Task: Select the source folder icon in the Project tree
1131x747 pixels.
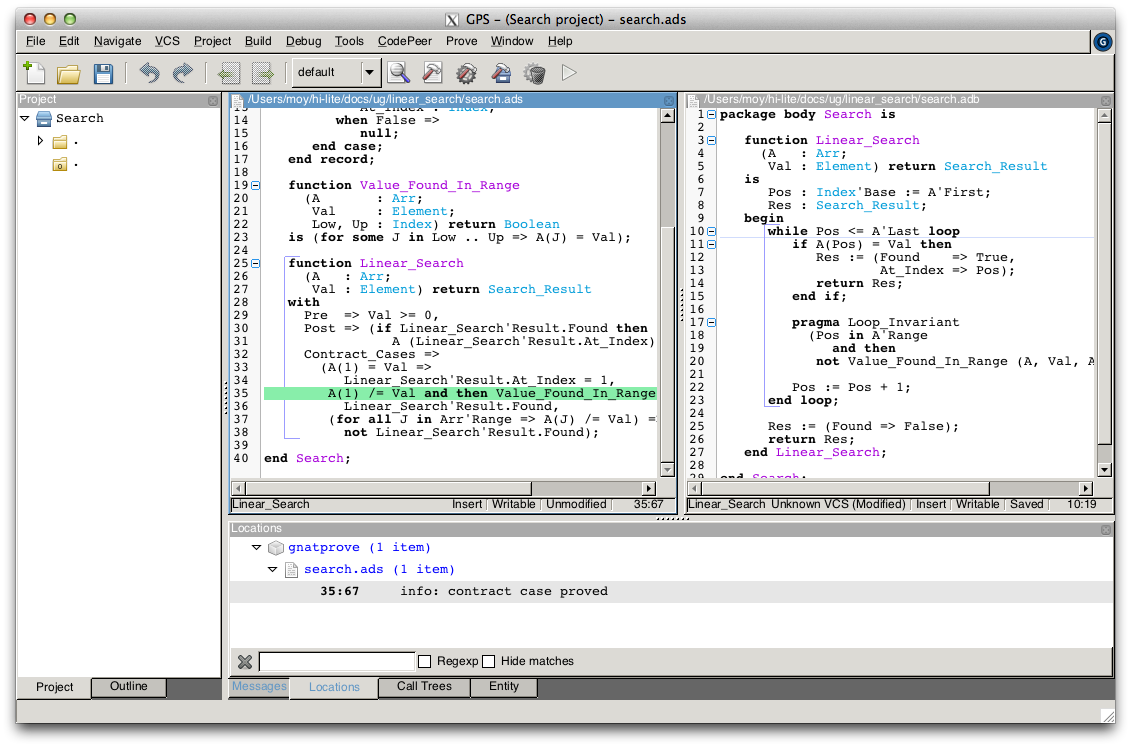Action: (60, 142)
